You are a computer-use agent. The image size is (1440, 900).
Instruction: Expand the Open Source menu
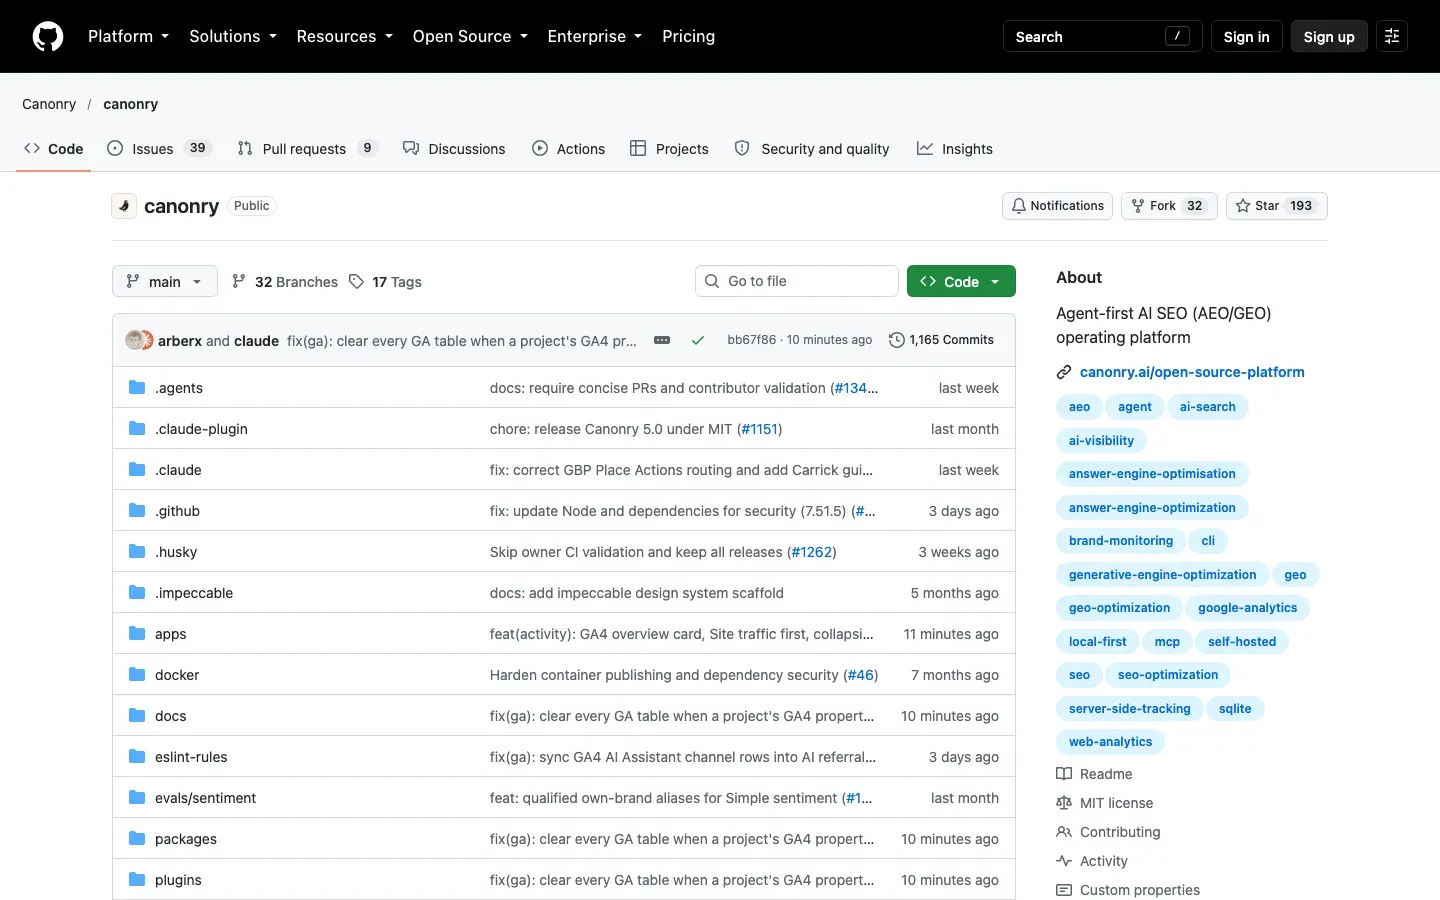tap(470, 36)
